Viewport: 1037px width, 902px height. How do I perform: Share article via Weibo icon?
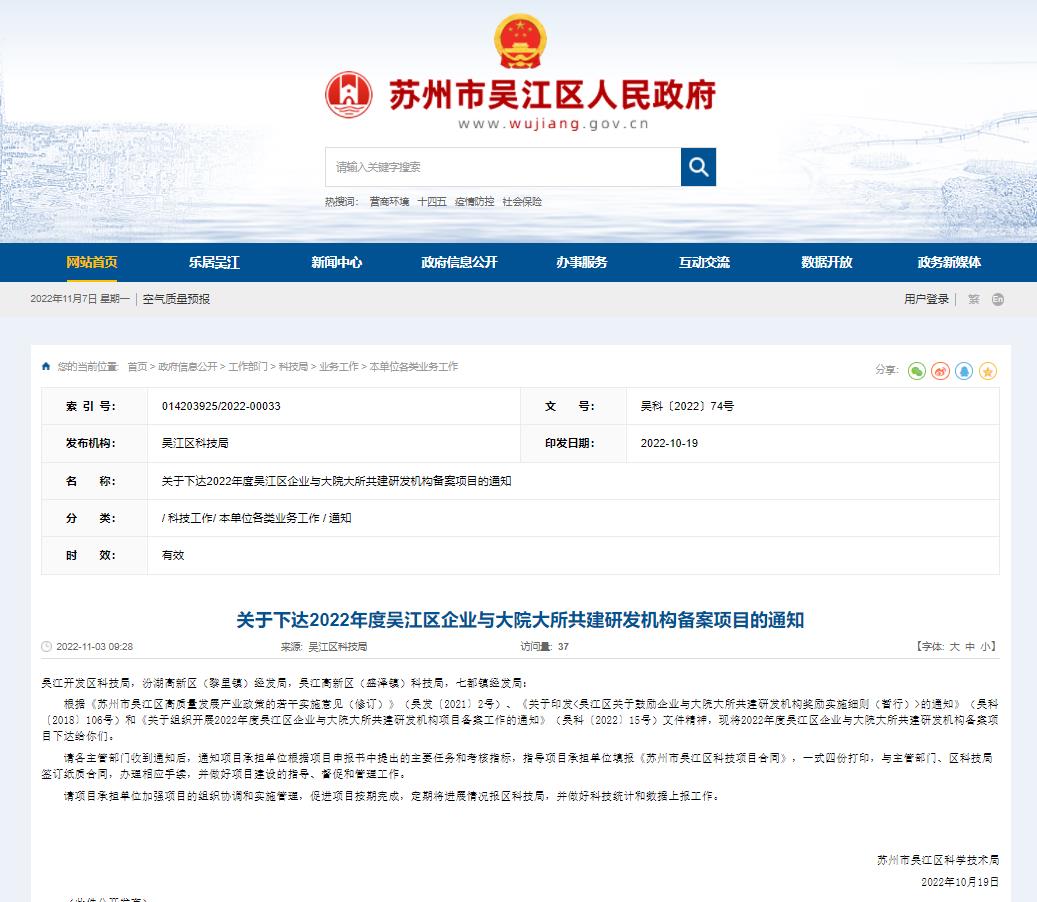(x=940, y=371)
